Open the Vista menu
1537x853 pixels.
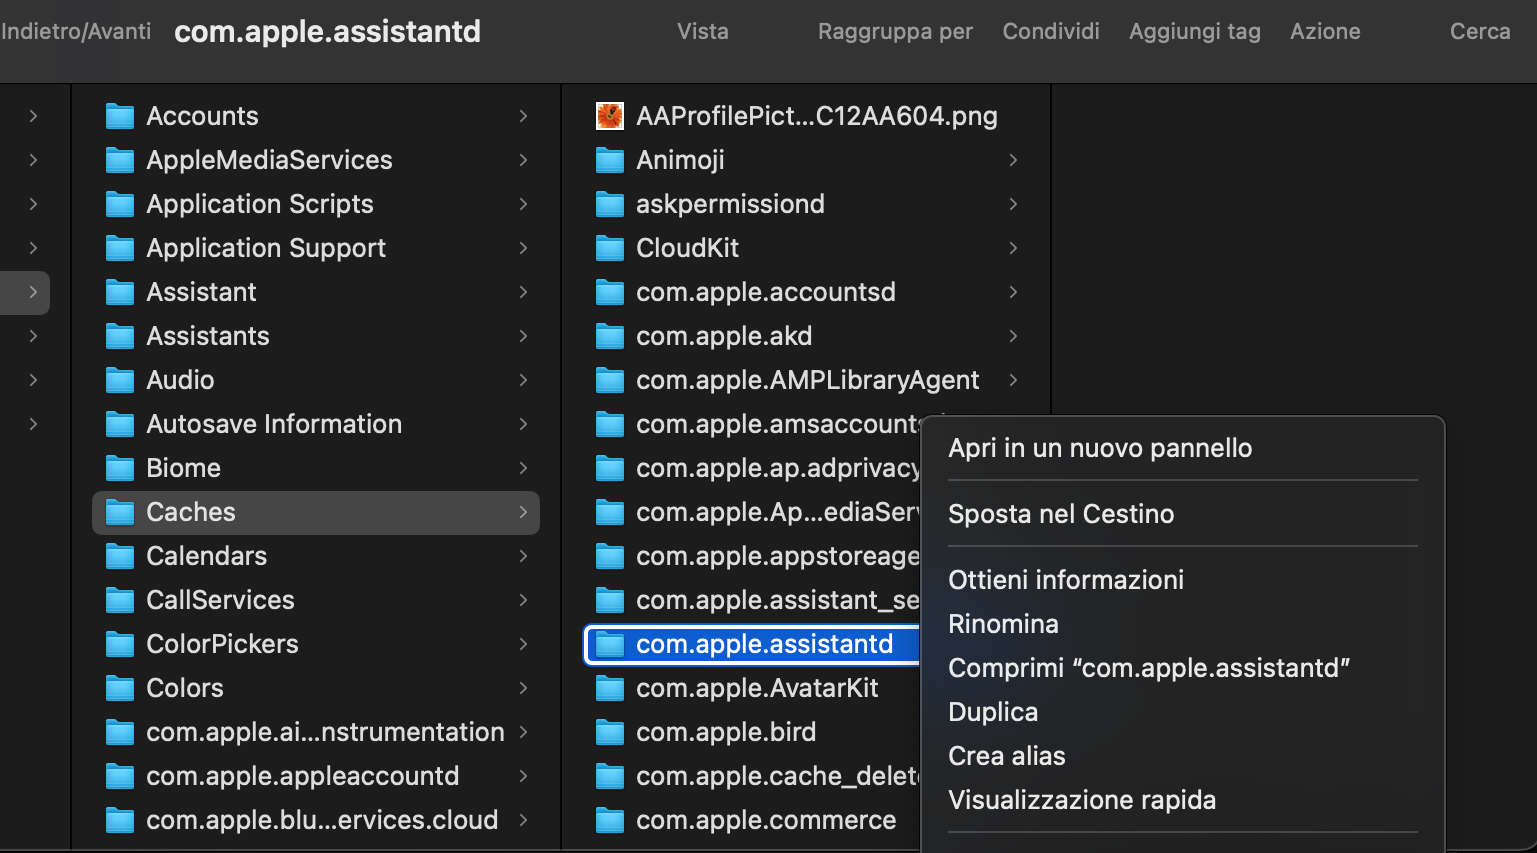point(702,31)
